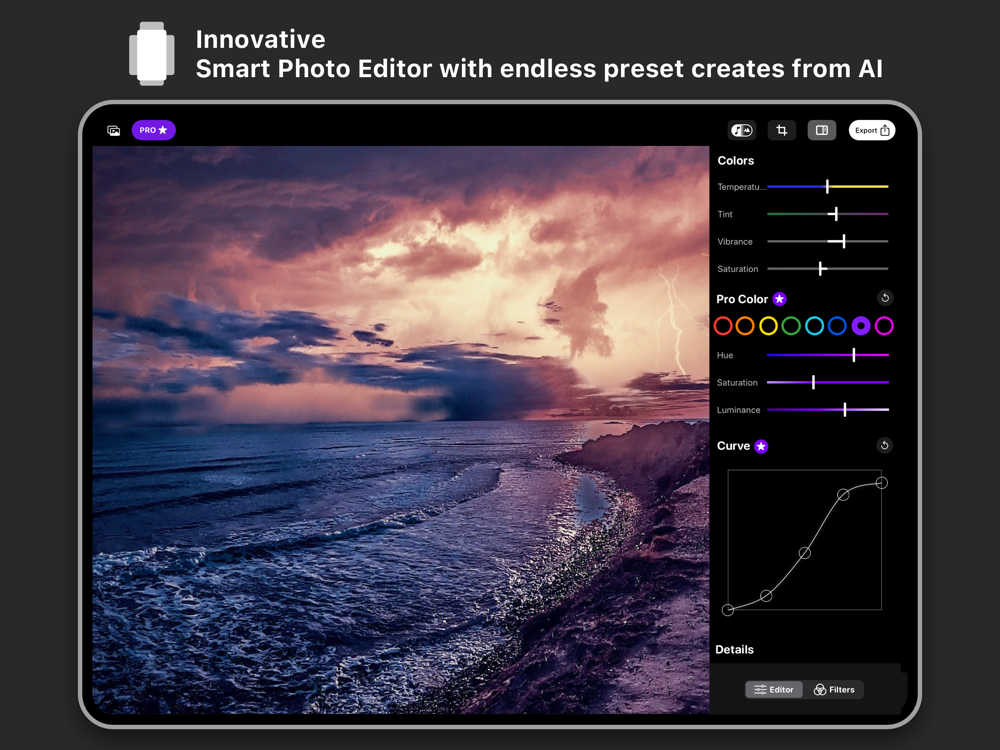Adjust the Tint slider
The width and height of the screenshot is (1000, 750).
[828, 214]
